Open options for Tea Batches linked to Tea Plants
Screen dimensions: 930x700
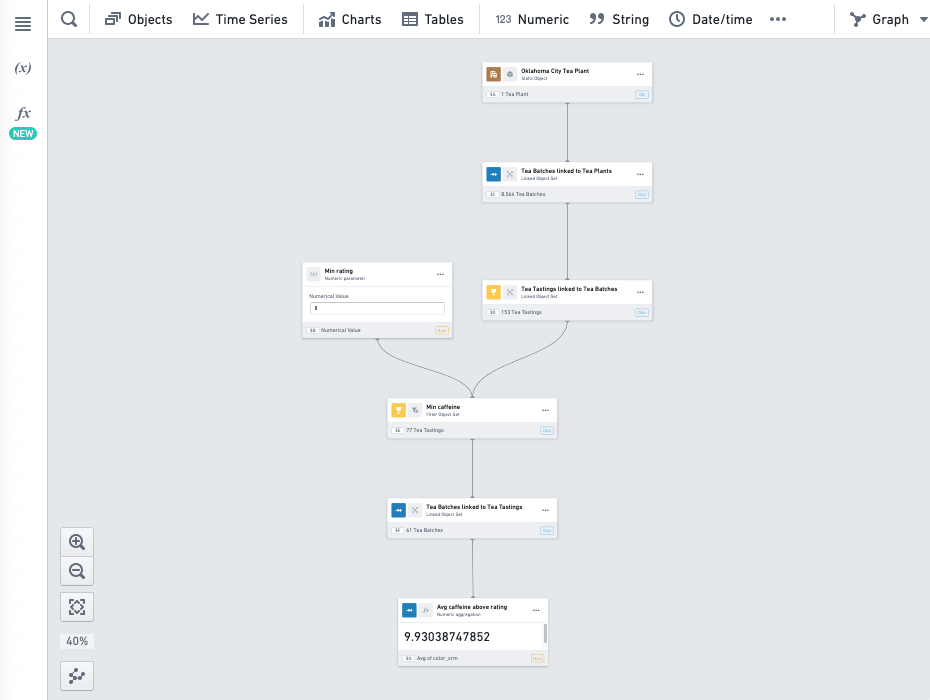(x=640, y=174)
